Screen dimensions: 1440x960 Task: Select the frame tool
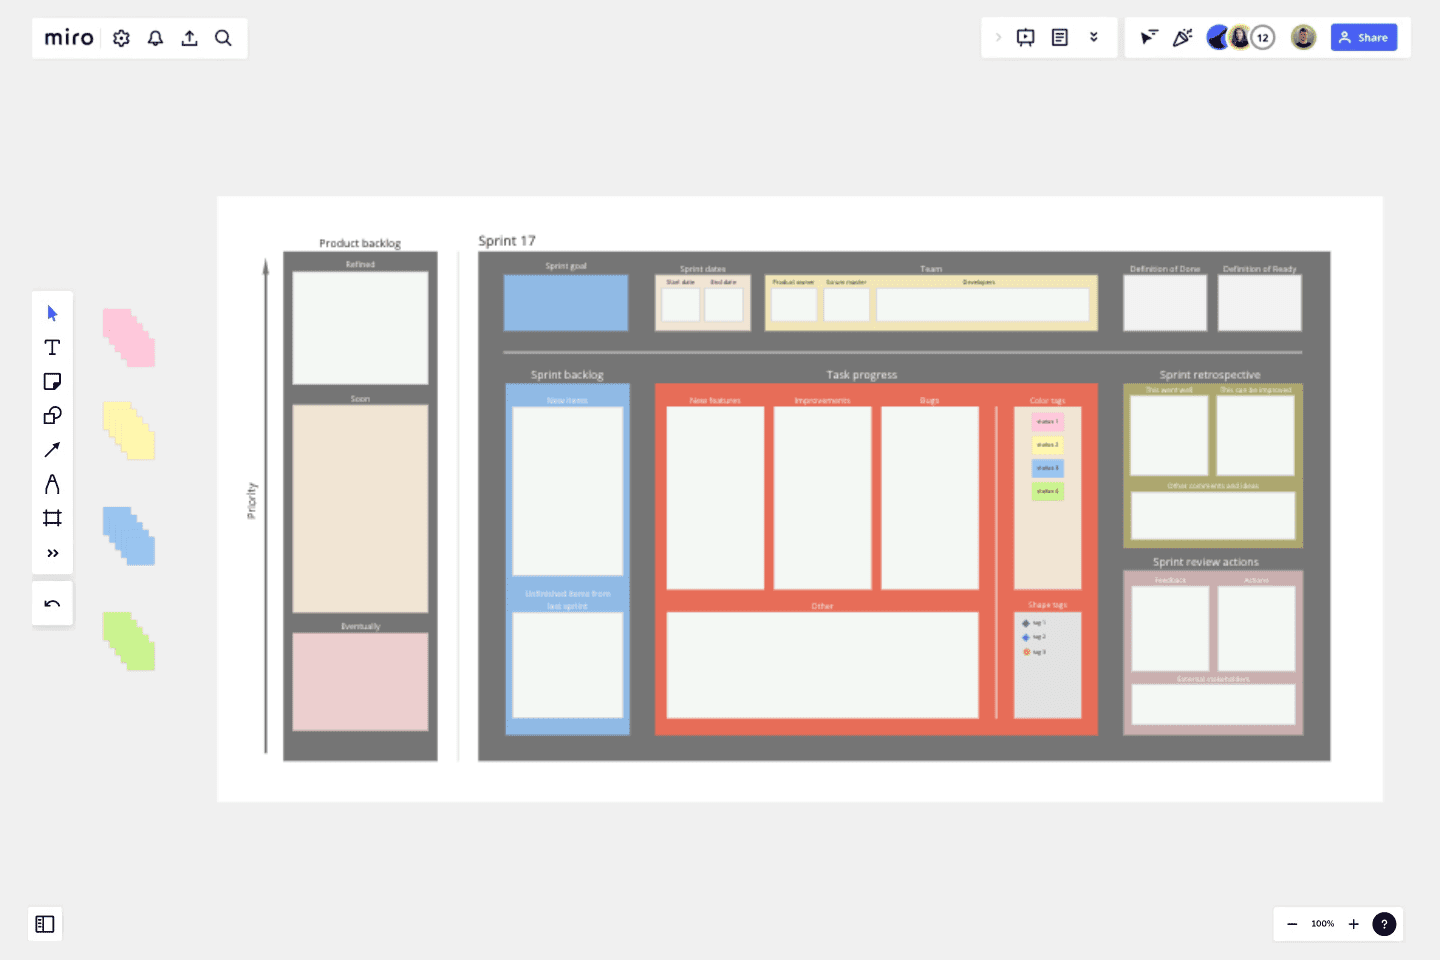tap(52, 518)
